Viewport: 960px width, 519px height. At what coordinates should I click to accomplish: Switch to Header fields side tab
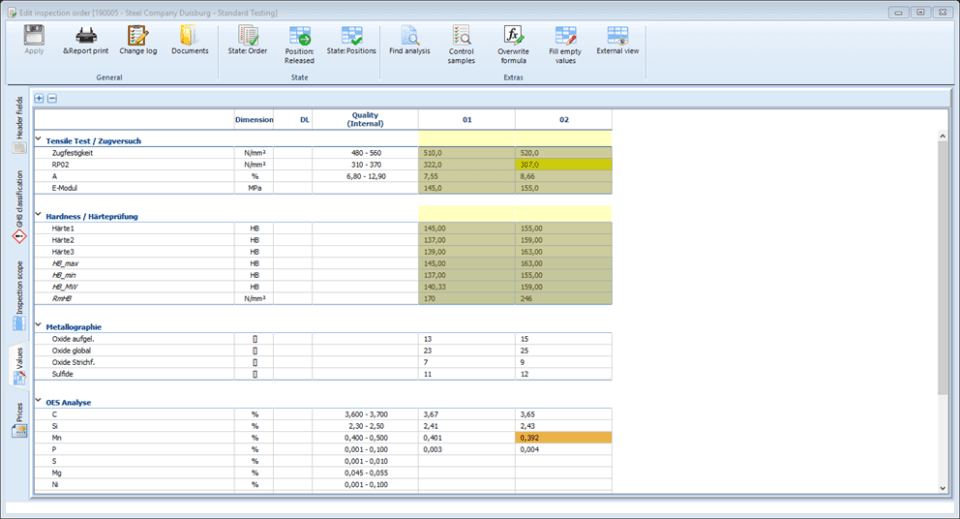coord(19,124)
